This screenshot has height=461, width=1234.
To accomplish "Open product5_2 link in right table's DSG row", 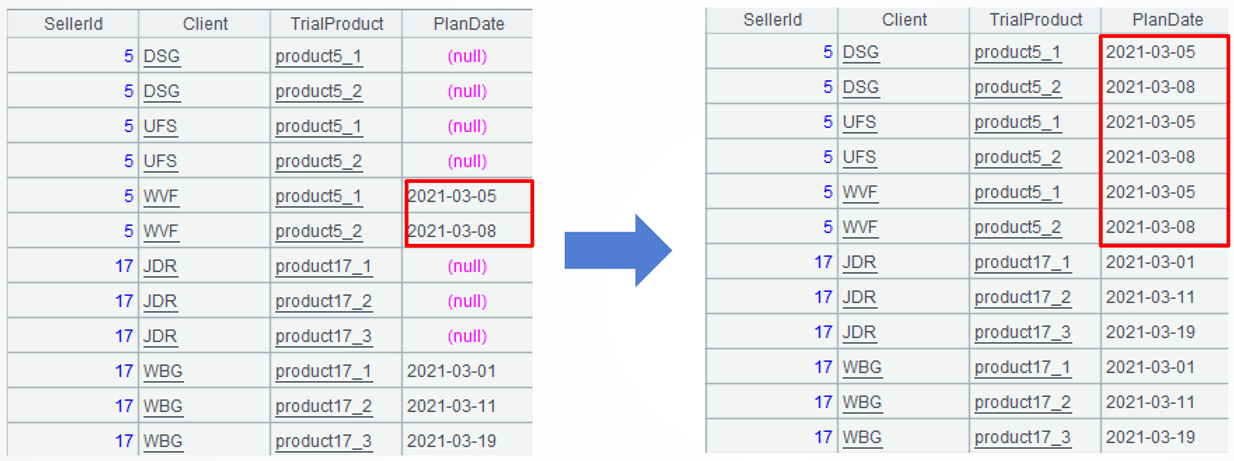I will (x=1018, y=87).
